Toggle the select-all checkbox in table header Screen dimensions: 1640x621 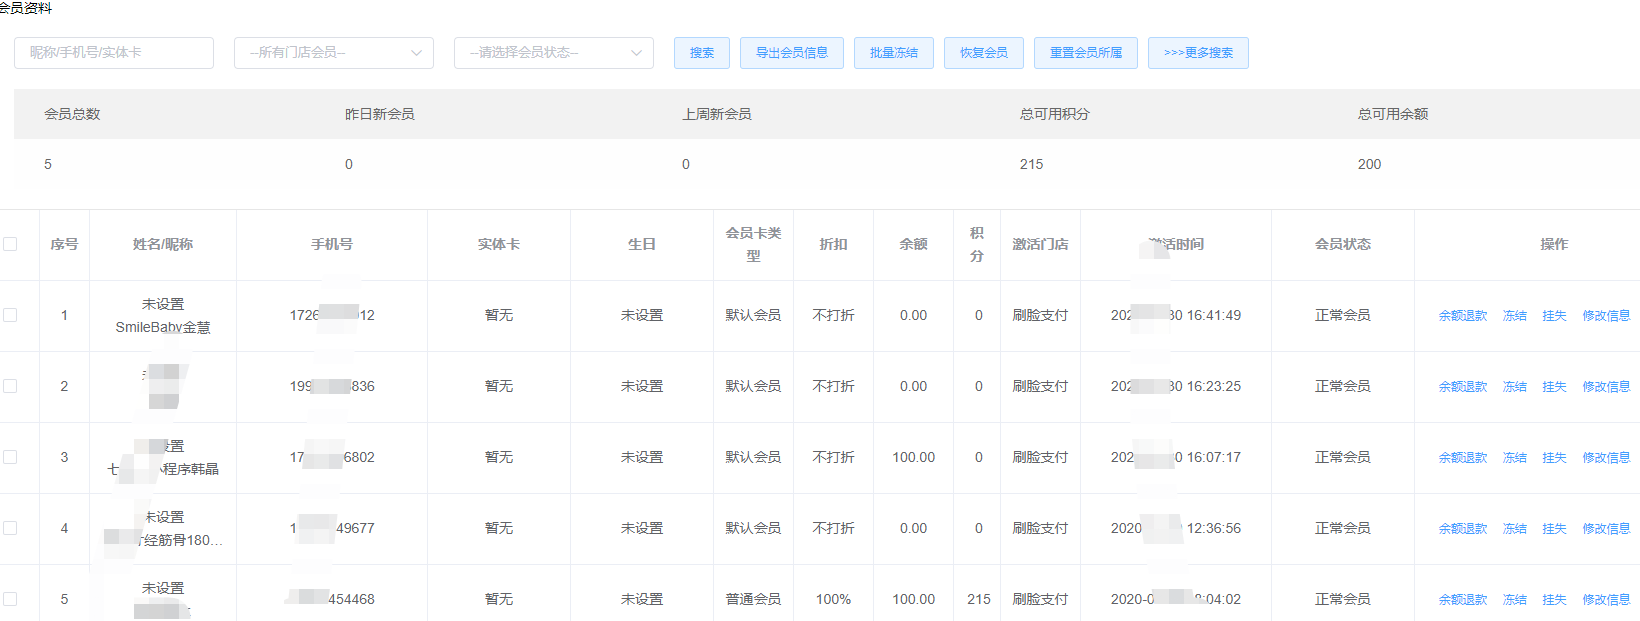tap(10, 244)
